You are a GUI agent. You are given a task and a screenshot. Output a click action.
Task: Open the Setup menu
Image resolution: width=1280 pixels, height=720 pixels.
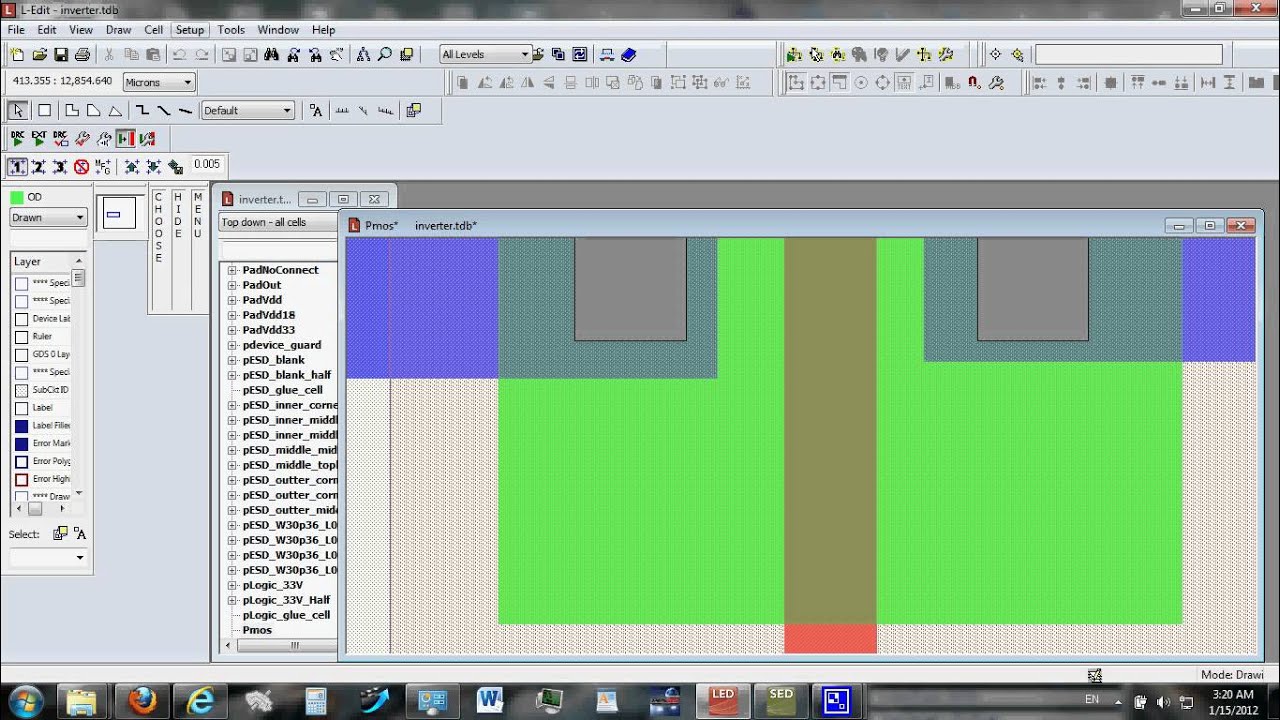189,30
